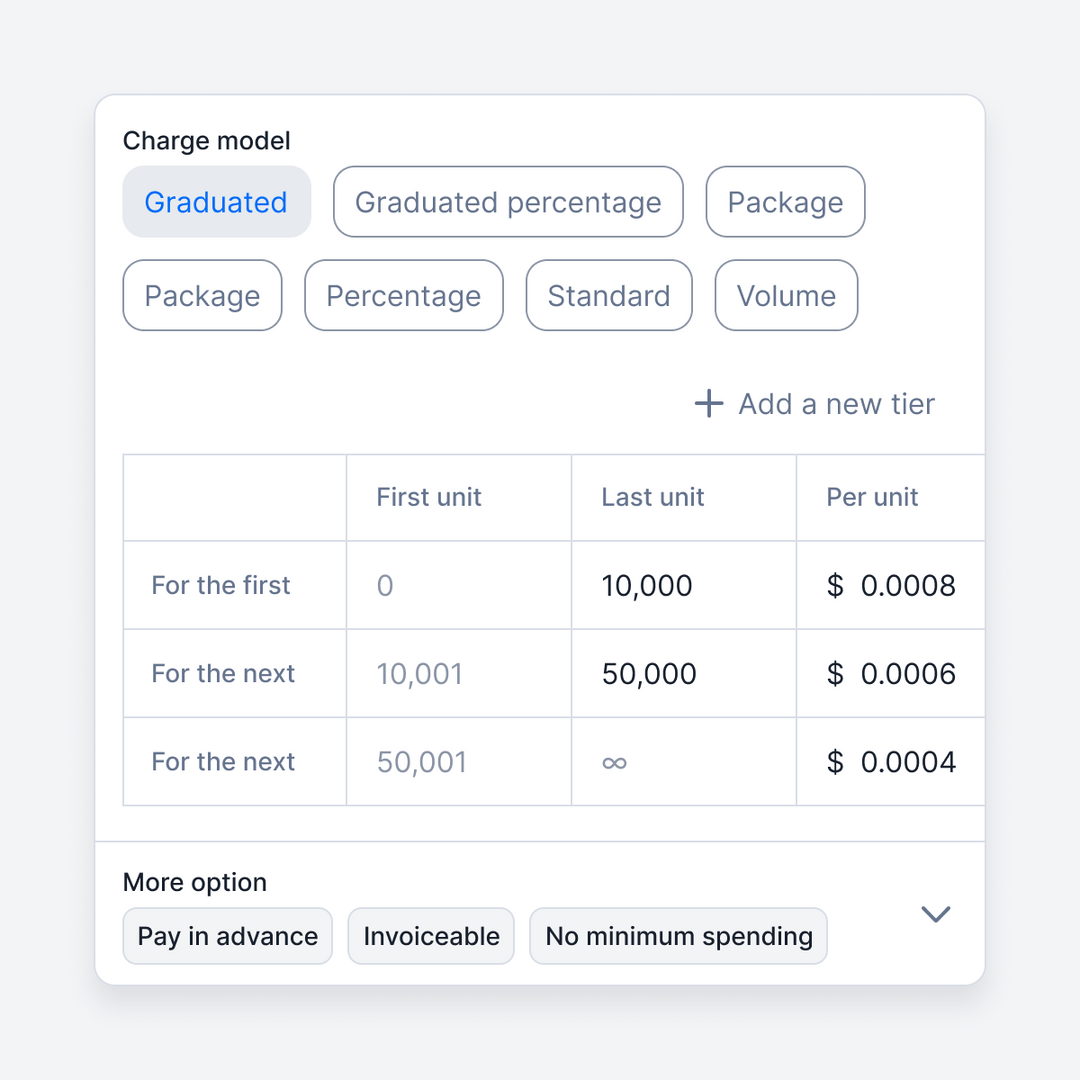Select the Percentage charge model
This screenshot has height=1080, width=1080.
(x=403, y=295)
